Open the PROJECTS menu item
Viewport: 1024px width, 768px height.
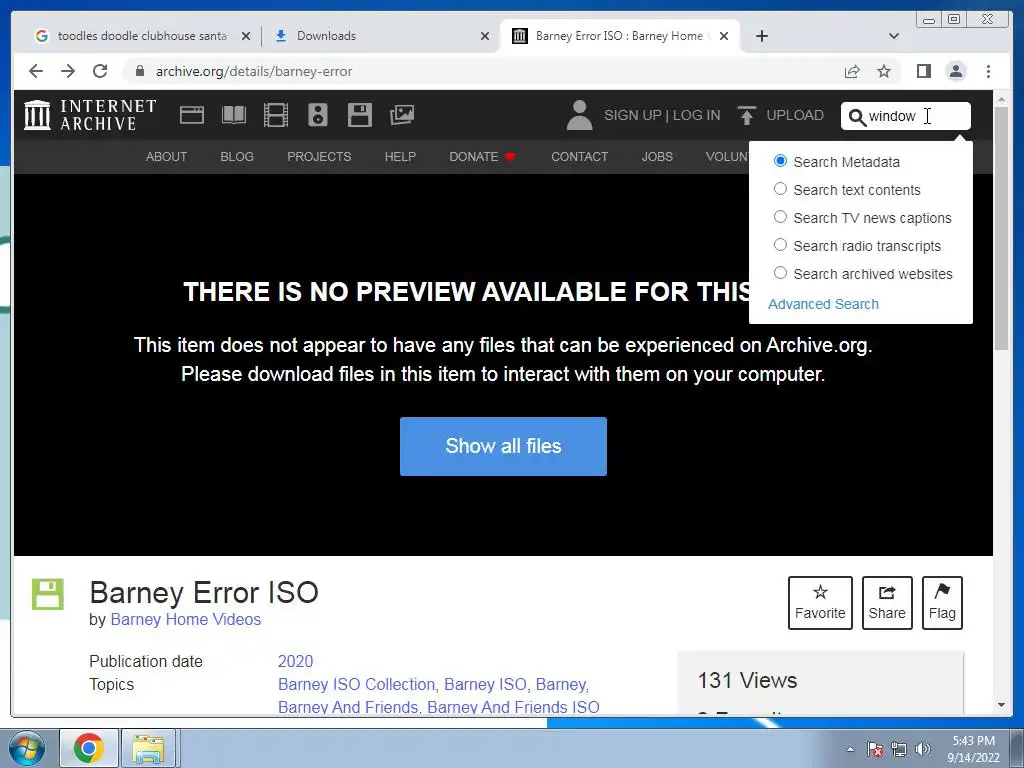(x=319, y=157)
